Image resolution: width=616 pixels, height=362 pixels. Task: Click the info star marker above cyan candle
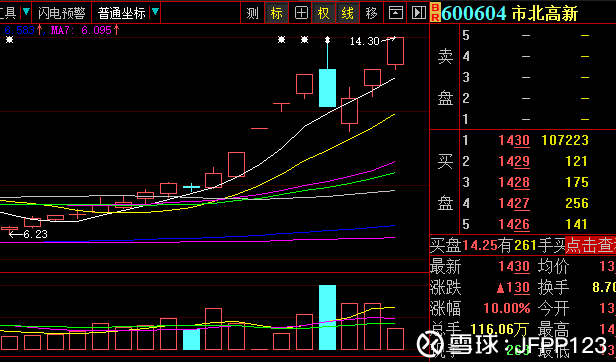[x=327, y=40]
